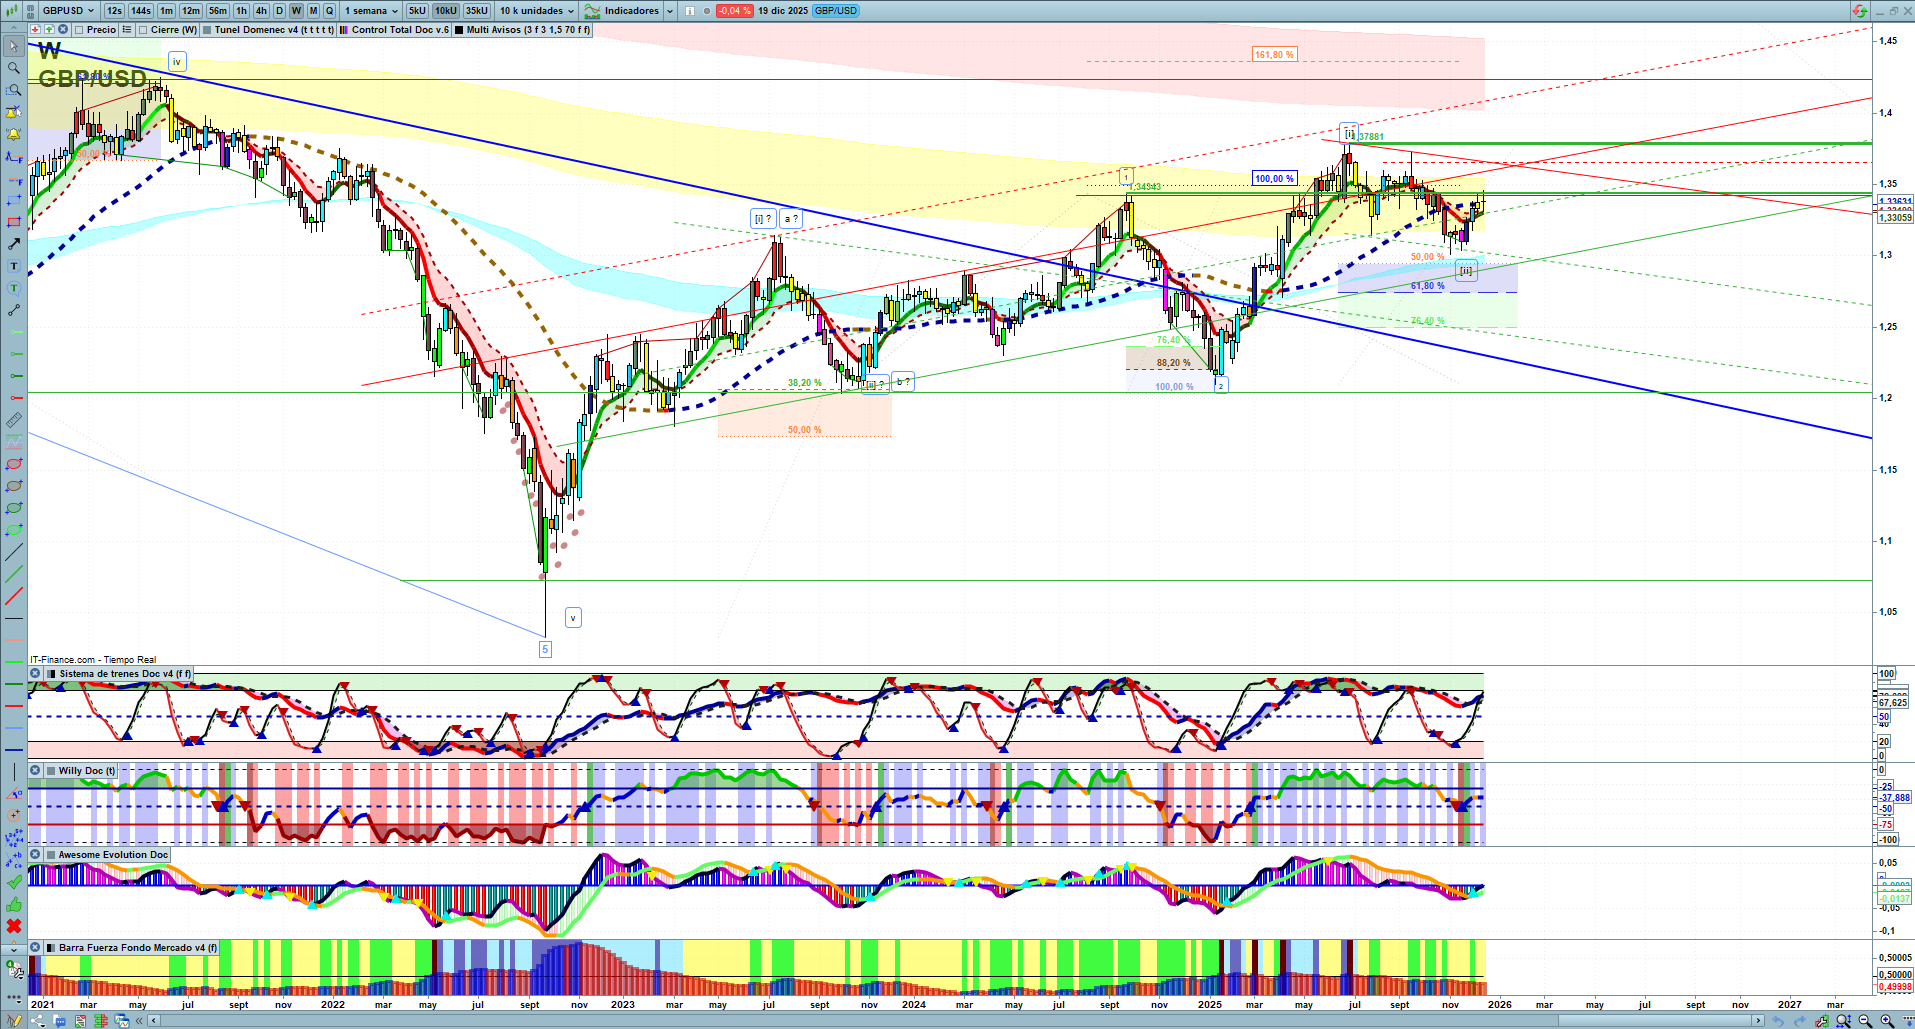Image resolution: width=1915 pixels, height=1029 pixels.
Task: Close the Willy Doc indicator panel
Action: (35, 771)
